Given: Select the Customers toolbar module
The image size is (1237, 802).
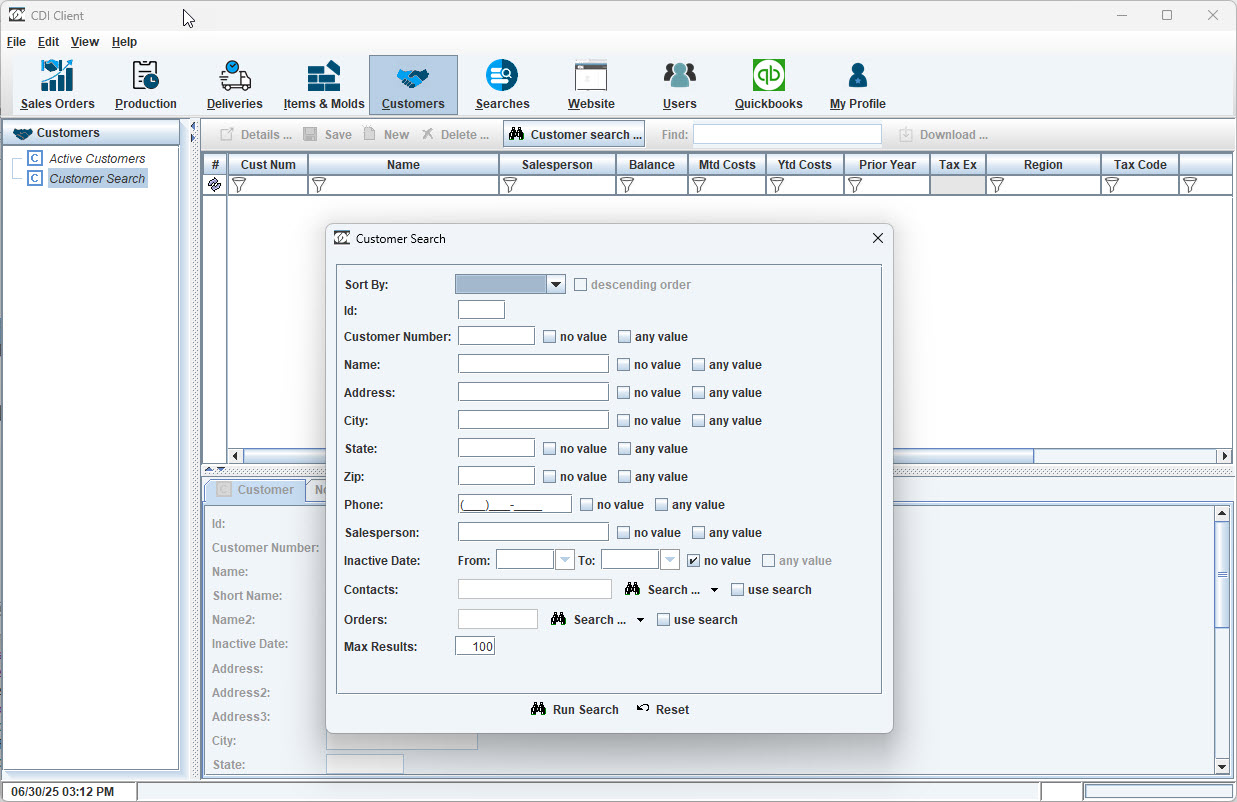Looking at the screenshot, I should (413, 85).
